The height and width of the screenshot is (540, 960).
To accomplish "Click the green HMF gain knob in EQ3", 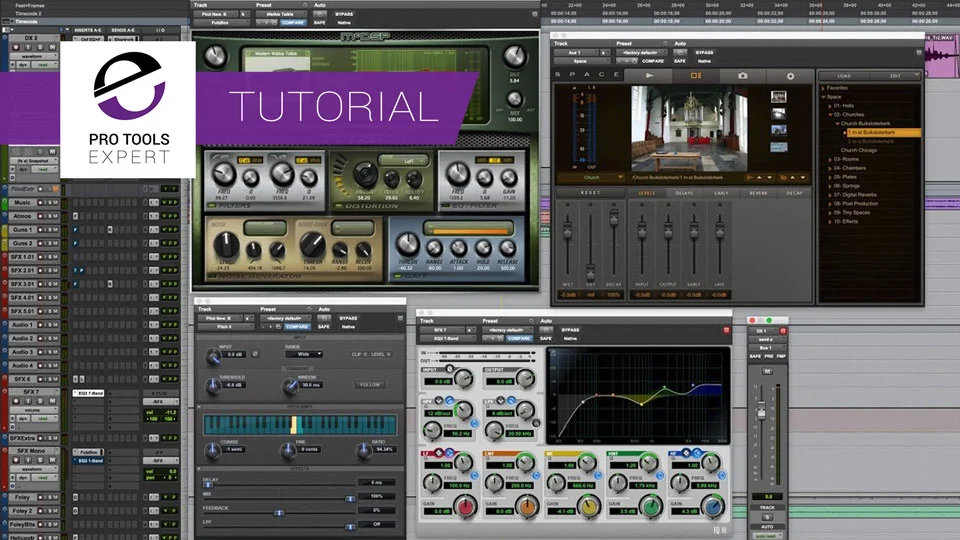I will [651, 507].
